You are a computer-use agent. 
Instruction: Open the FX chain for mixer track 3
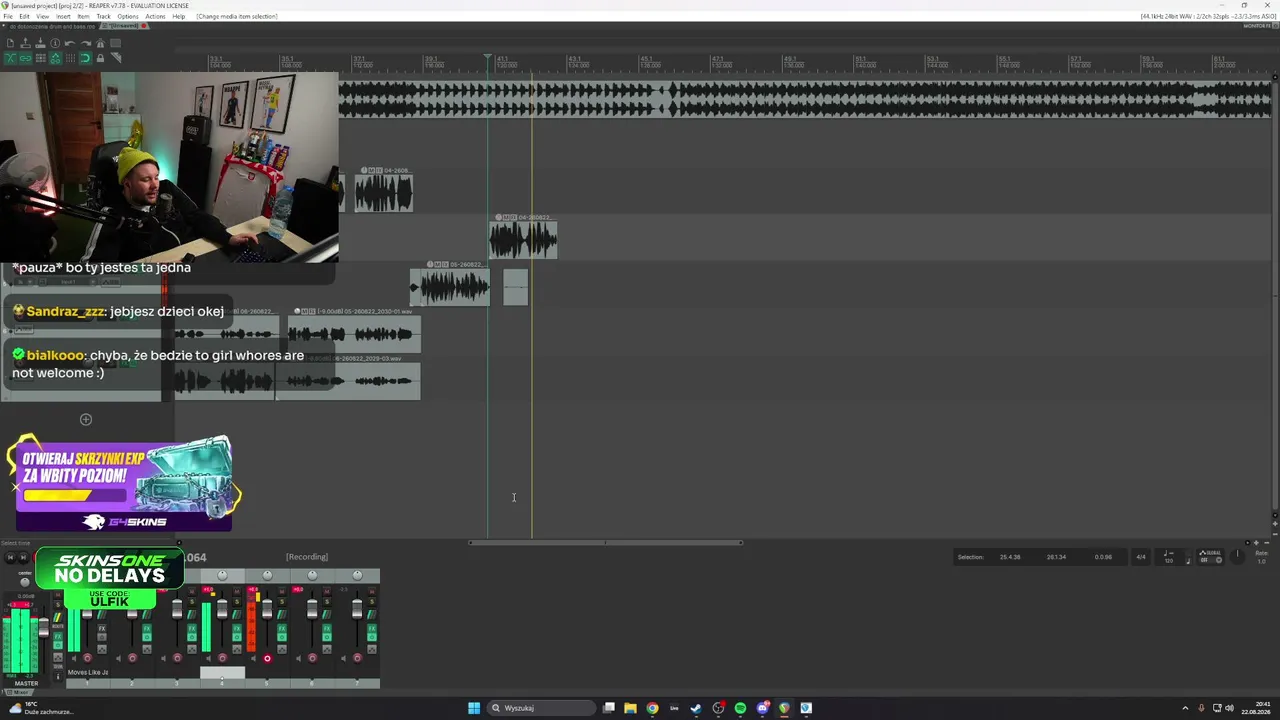(x=192, y=629)
